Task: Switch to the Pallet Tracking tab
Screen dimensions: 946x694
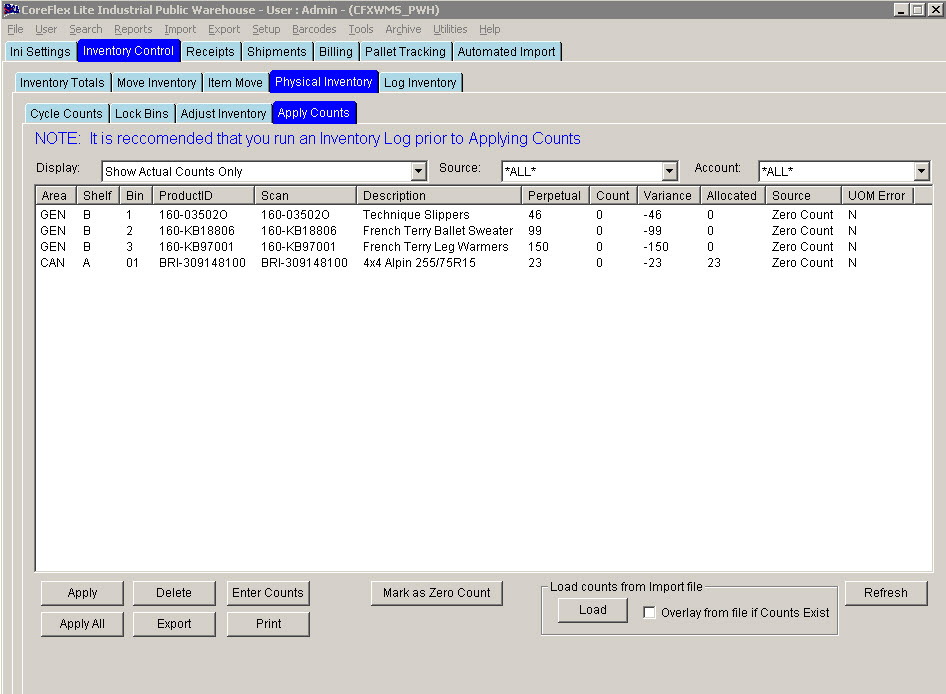Action: [405, 52]
